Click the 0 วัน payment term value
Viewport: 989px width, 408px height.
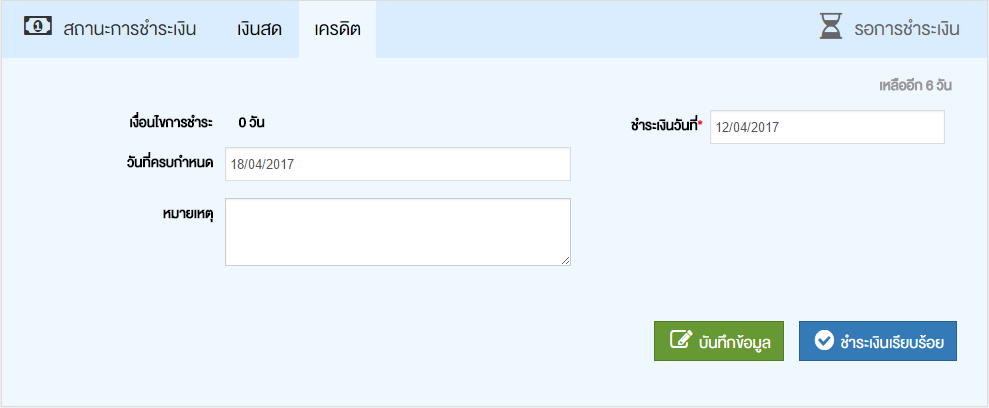point(251,123)
